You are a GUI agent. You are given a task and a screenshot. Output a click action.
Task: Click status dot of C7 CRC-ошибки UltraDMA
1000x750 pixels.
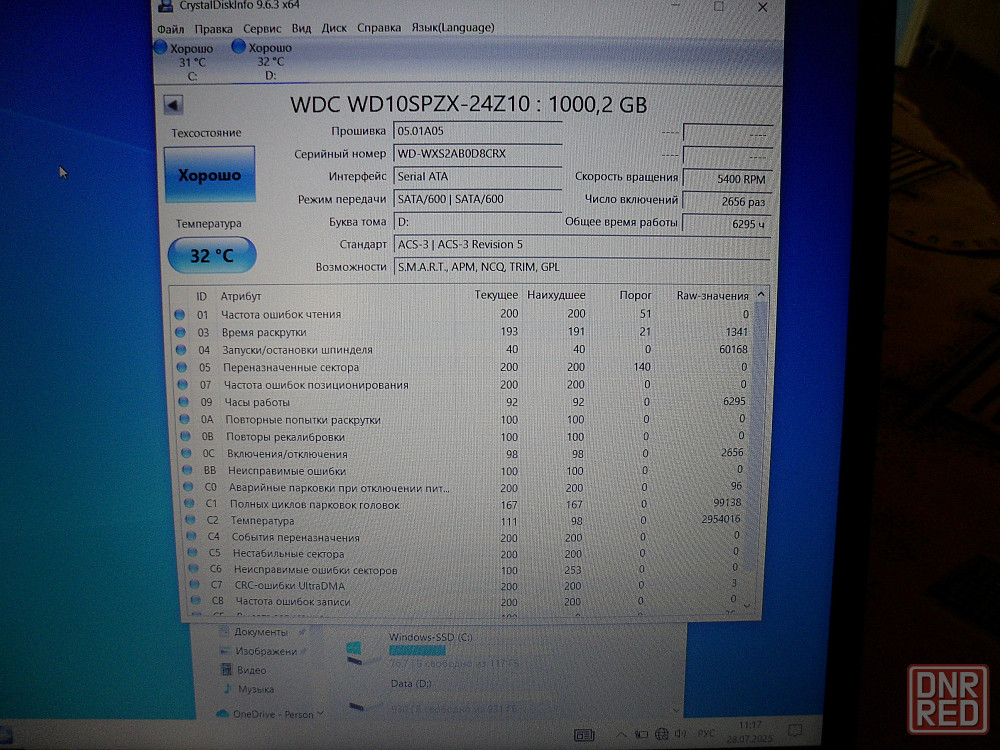(194, 584)
